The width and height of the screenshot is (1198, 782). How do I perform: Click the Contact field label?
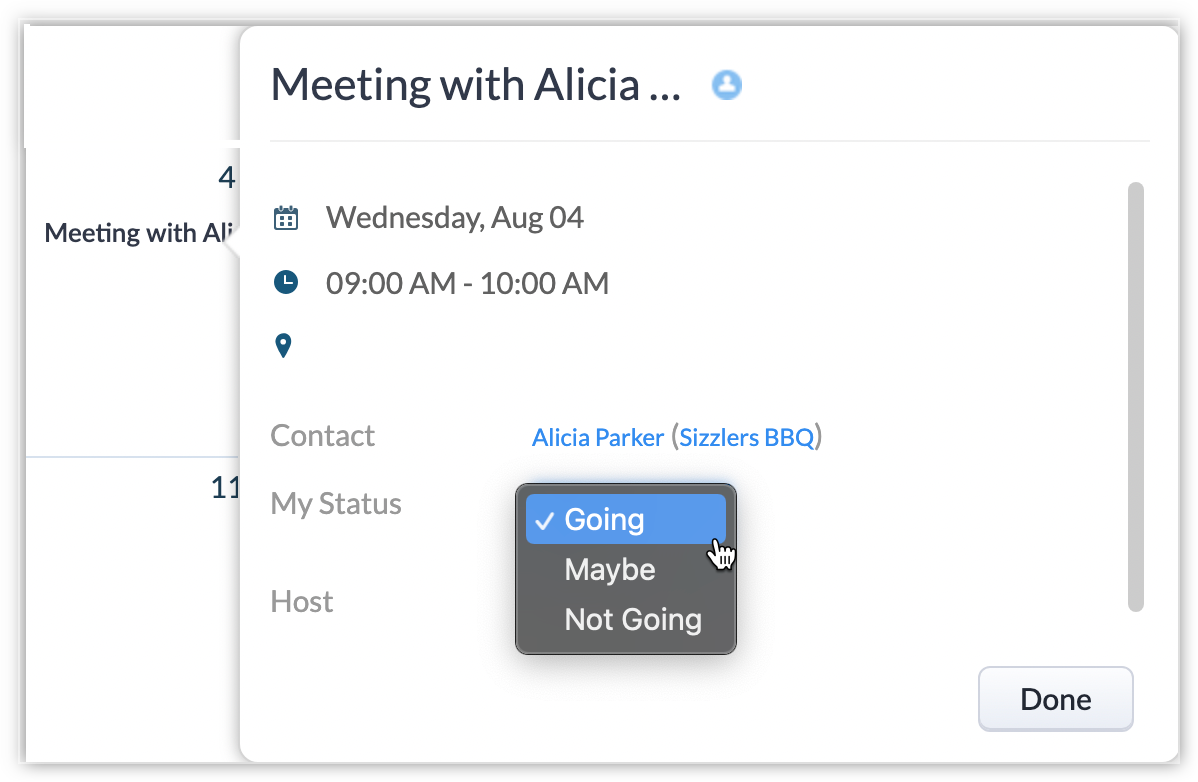322,436
